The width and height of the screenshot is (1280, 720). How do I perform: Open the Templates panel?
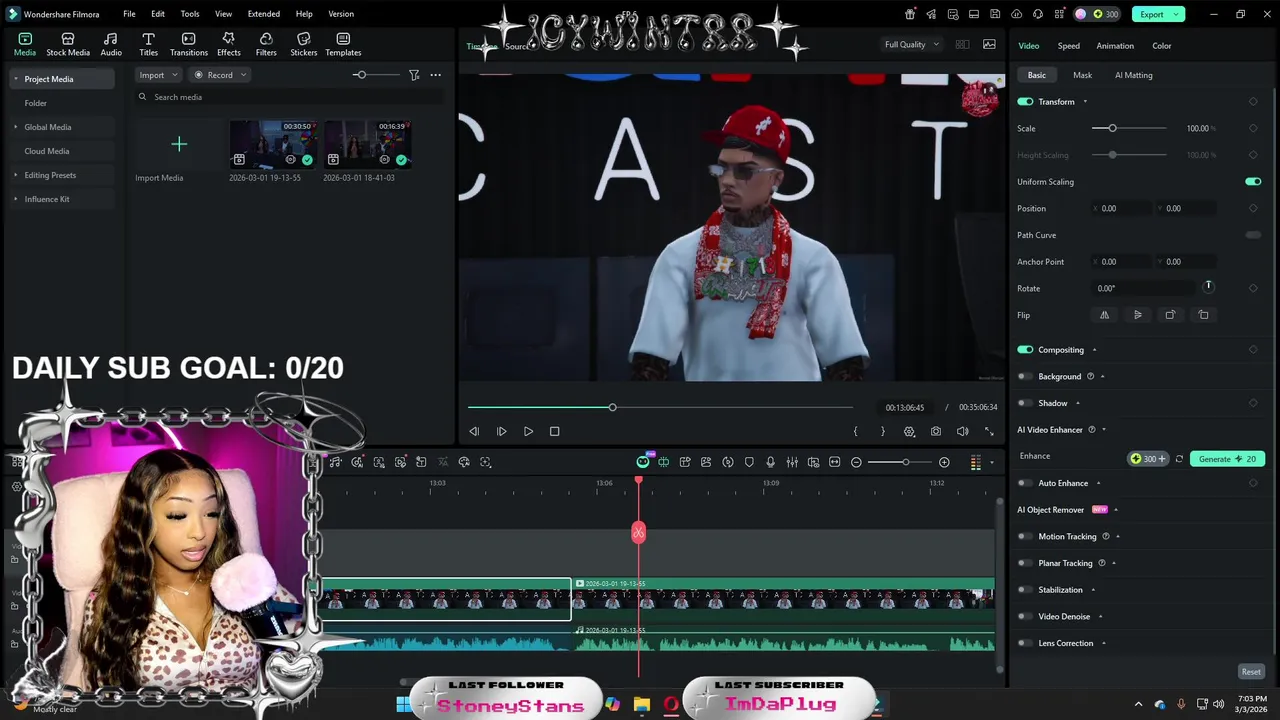pos(343,44)
